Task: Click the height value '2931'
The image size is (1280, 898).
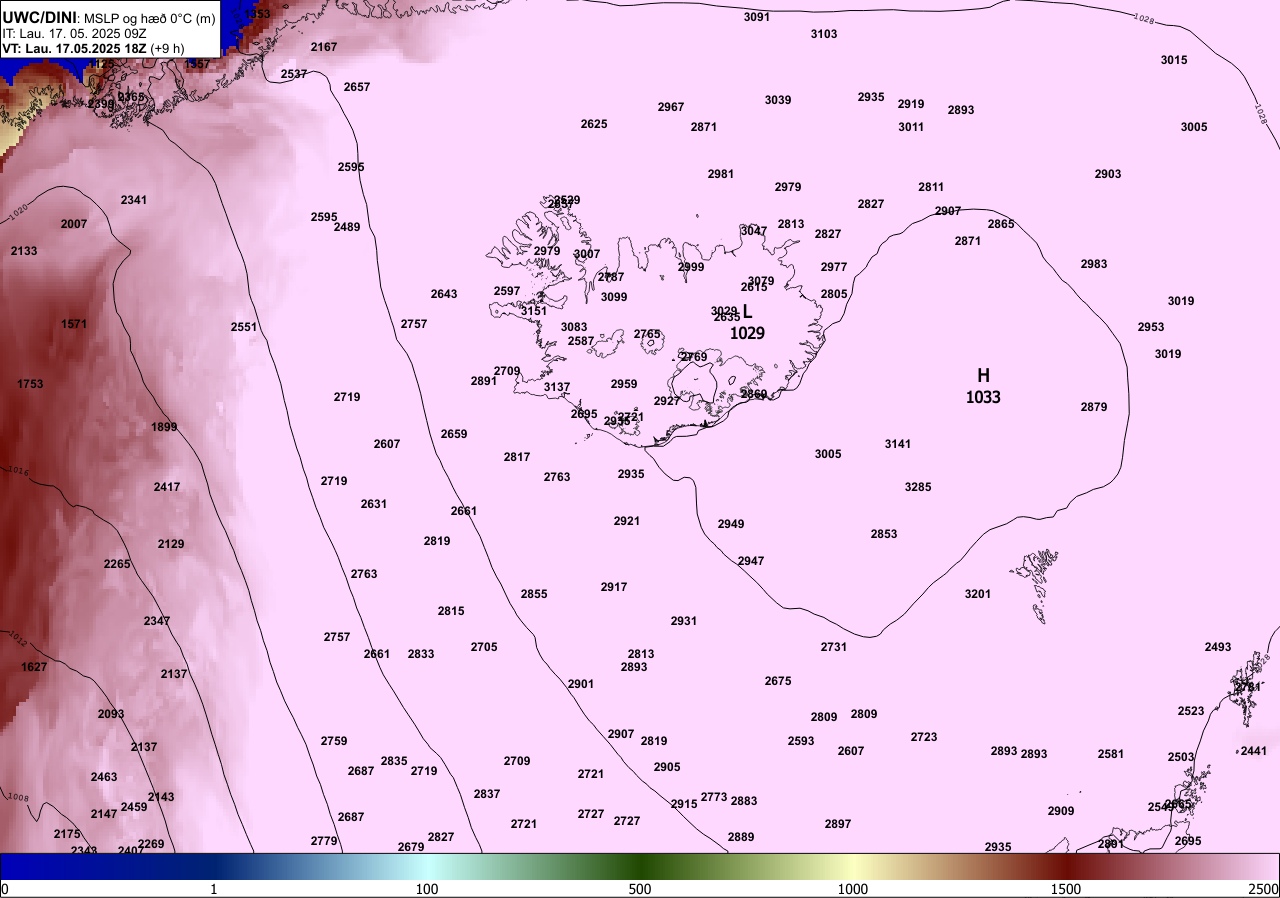Action: coord(684,621)
